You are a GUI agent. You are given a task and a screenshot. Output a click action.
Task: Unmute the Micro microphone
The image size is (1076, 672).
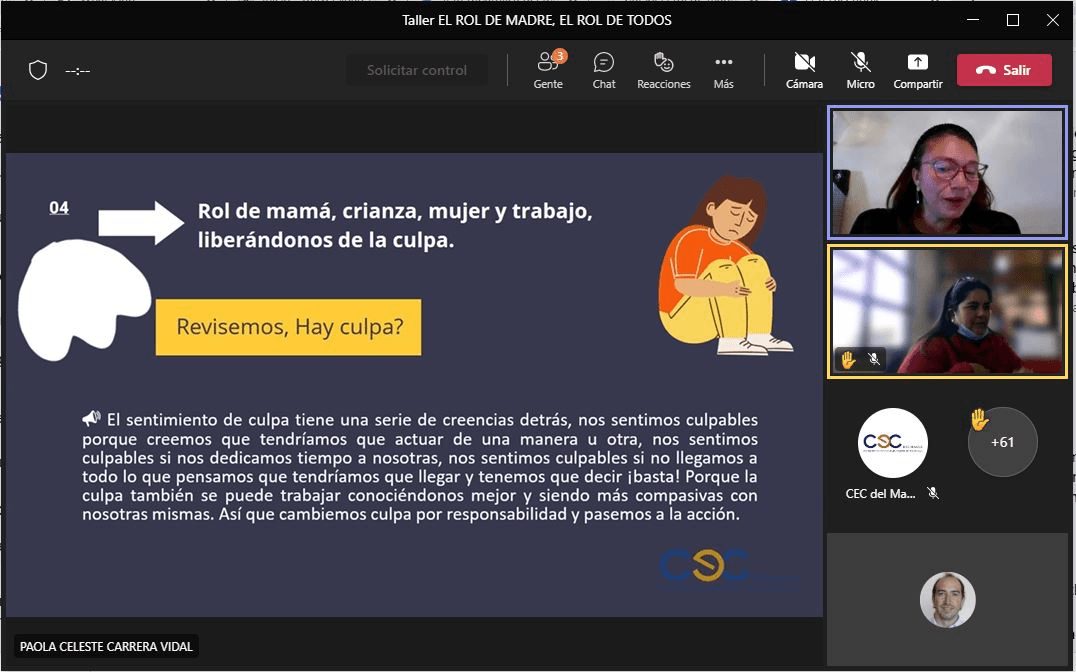pos(860,70)
